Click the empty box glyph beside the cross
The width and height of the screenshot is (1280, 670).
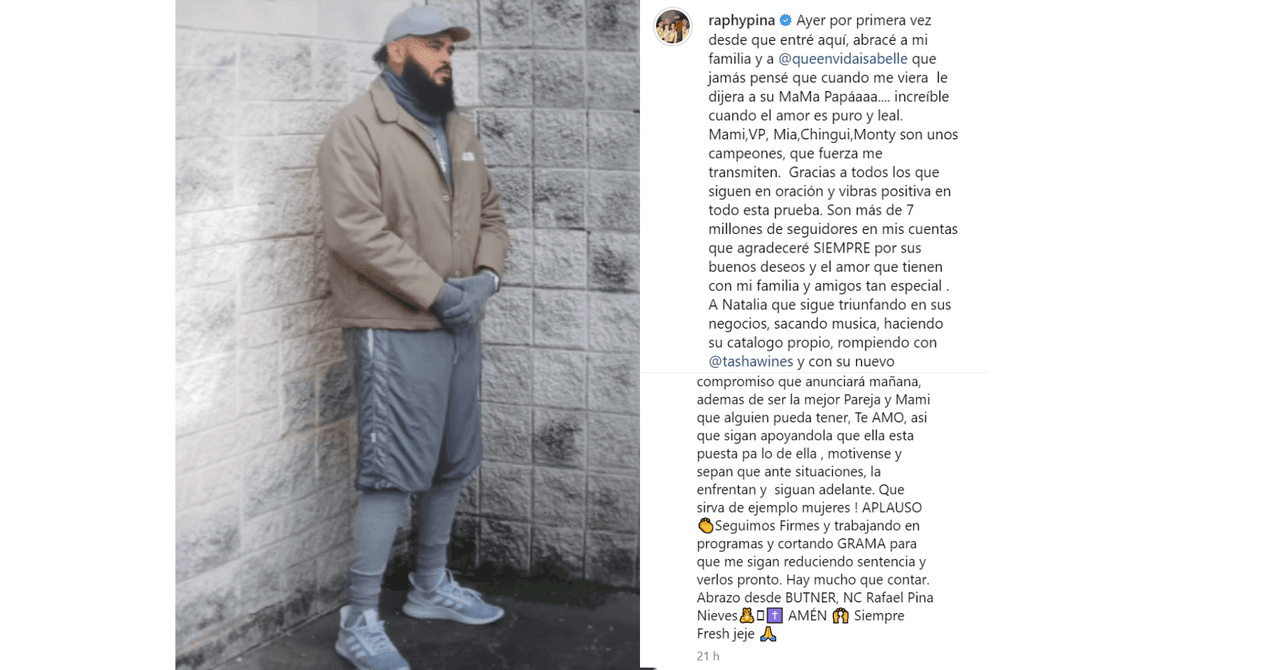pyautogui.click(x=761, y=616)
